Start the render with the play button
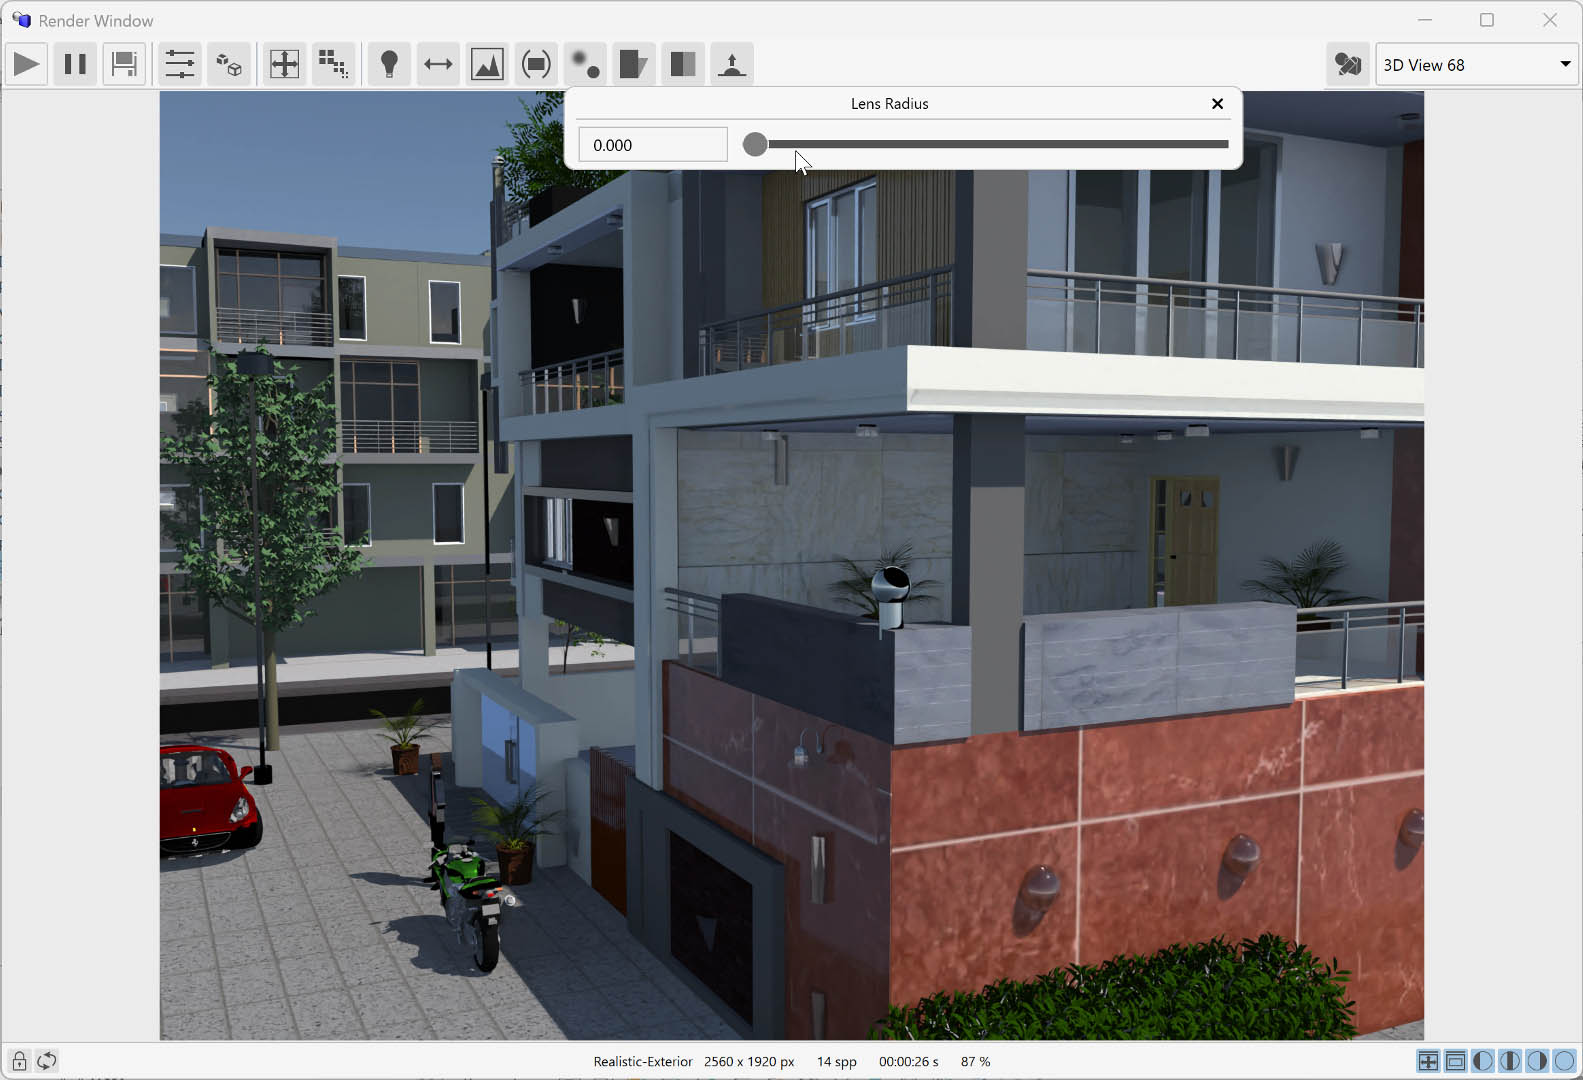Image resolution: width=1583 pixels, height=1080 pixels. point(26,65)
